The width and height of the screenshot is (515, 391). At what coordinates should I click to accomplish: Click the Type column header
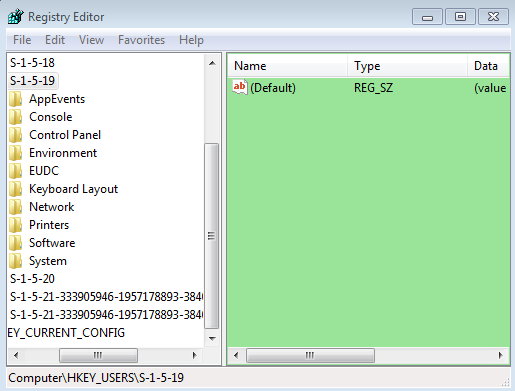click(x=407, y=66)
